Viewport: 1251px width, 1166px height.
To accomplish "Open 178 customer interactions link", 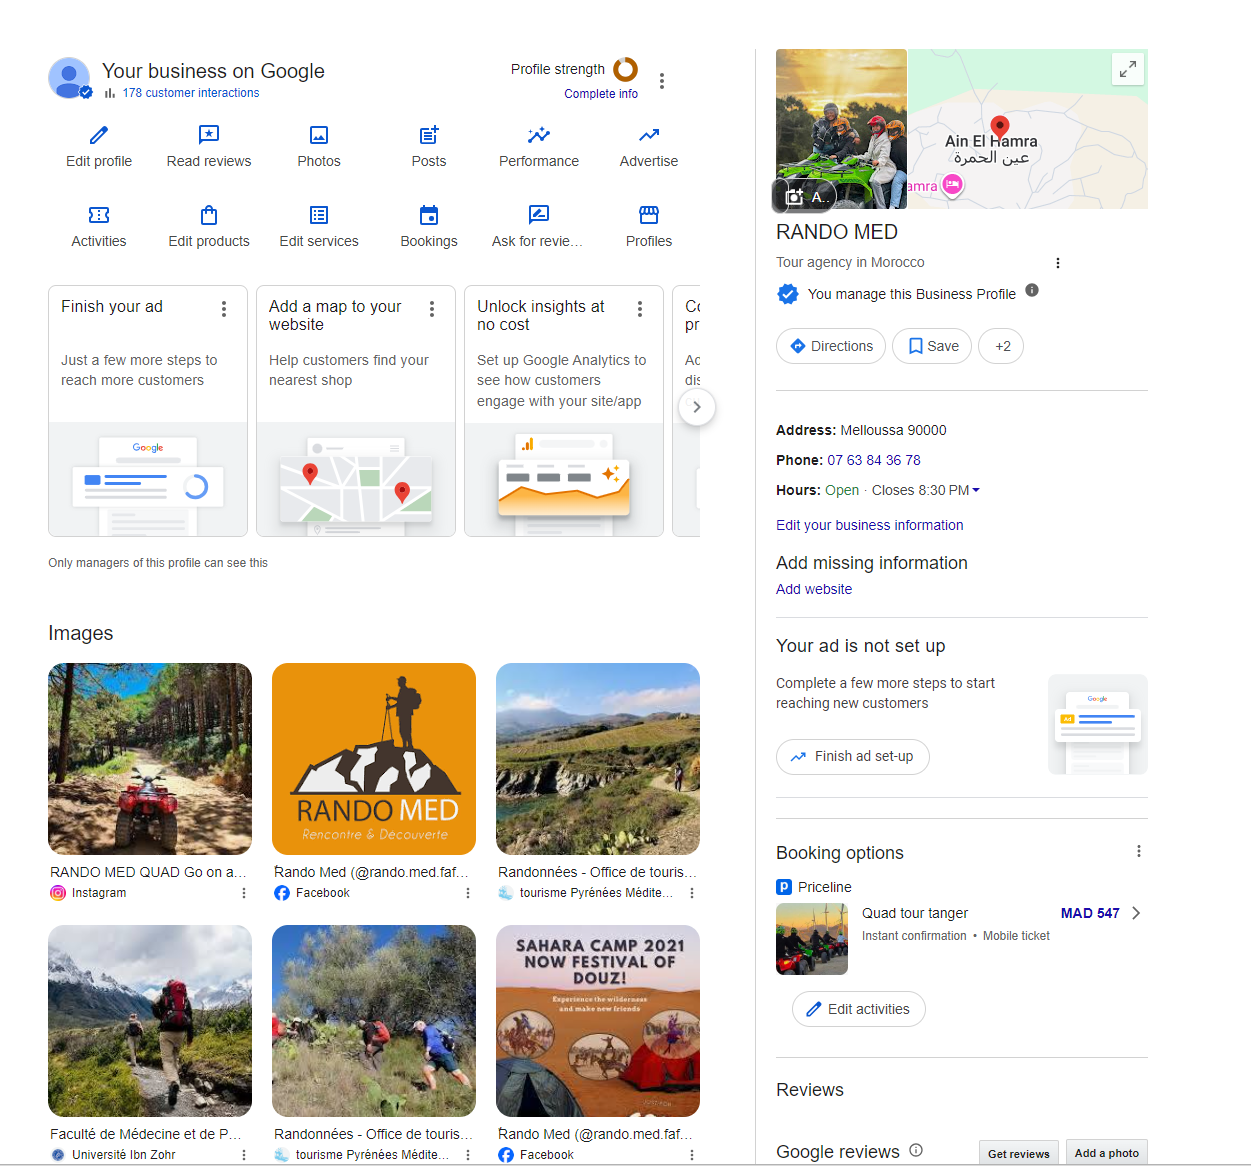I will tap(191, 93).
